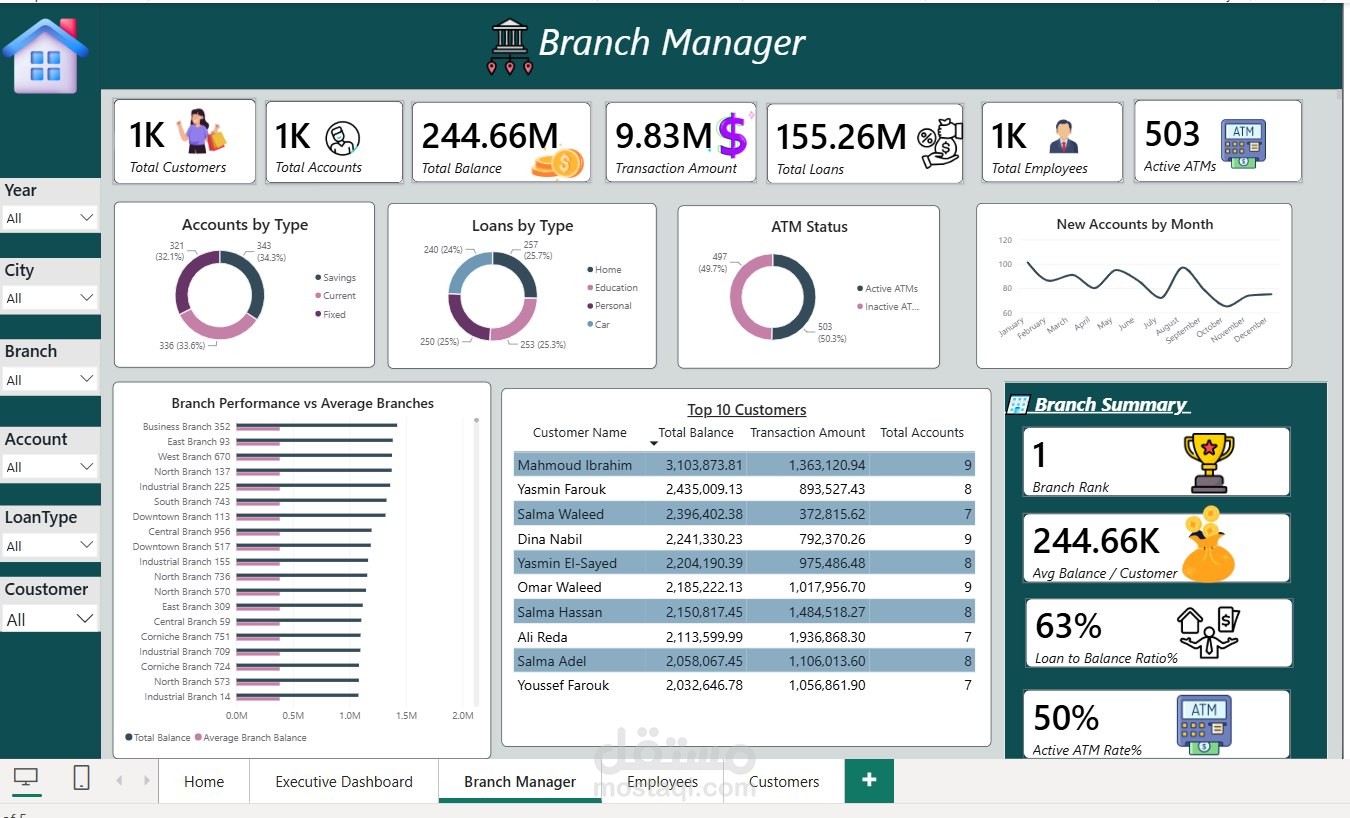Switch to the Home page tab
The height and width of the screenshot is (818, 1350).
point(204,782)
